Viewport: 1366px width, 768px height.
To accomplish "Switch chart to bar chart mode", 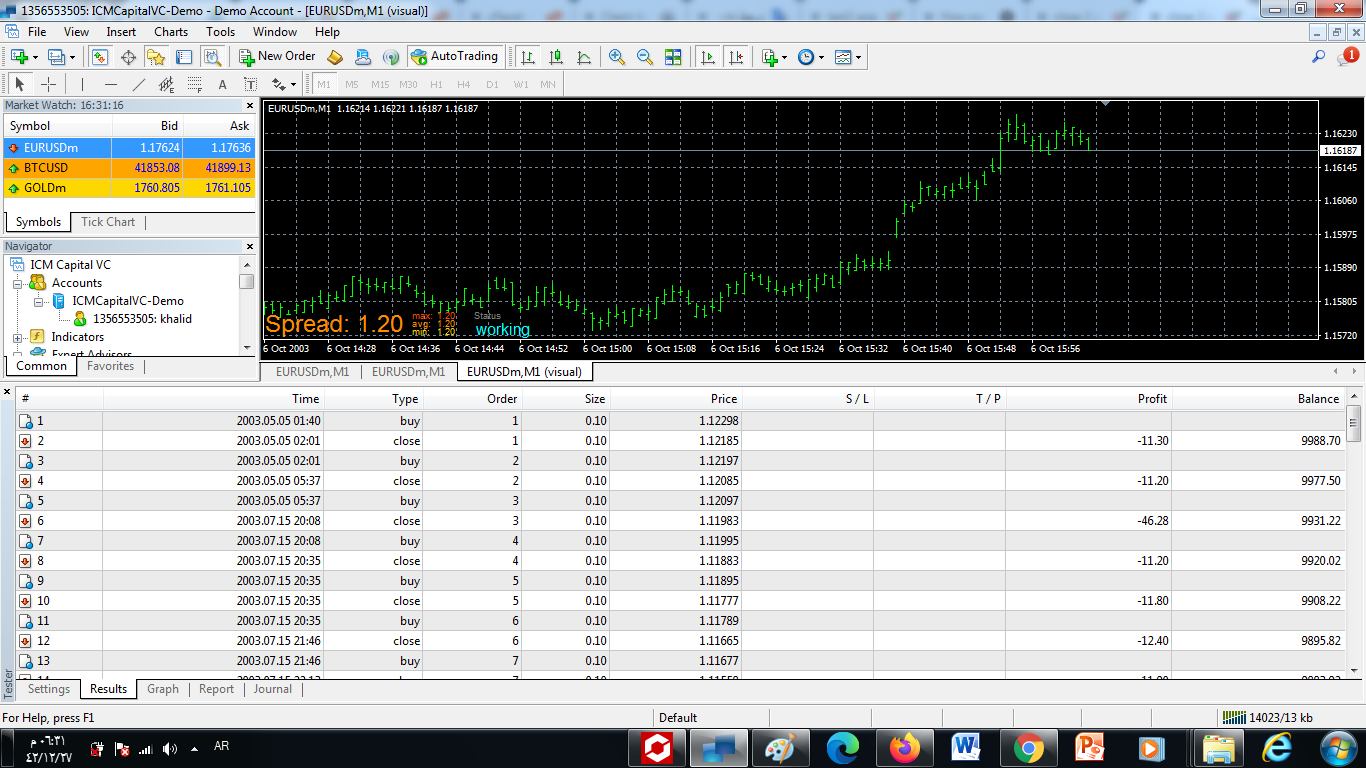I will pyautogui.click(x=527, y=57).
